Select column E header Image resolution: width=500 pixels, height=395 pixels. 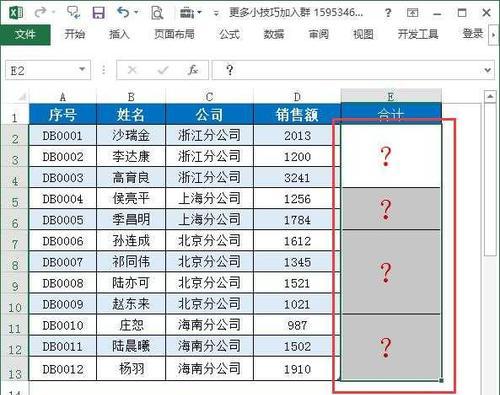(x=391, y=96)
